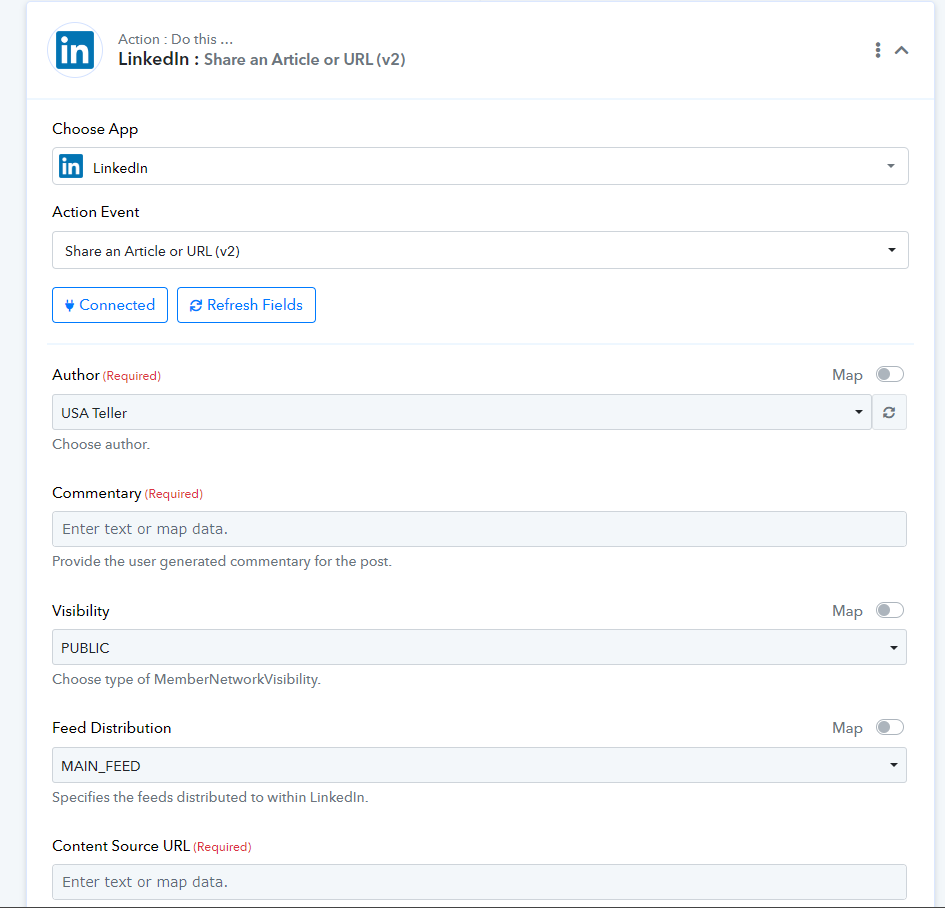
Task: Click the 'Provide the user generated commentary' hint
Action: (222, 562)
